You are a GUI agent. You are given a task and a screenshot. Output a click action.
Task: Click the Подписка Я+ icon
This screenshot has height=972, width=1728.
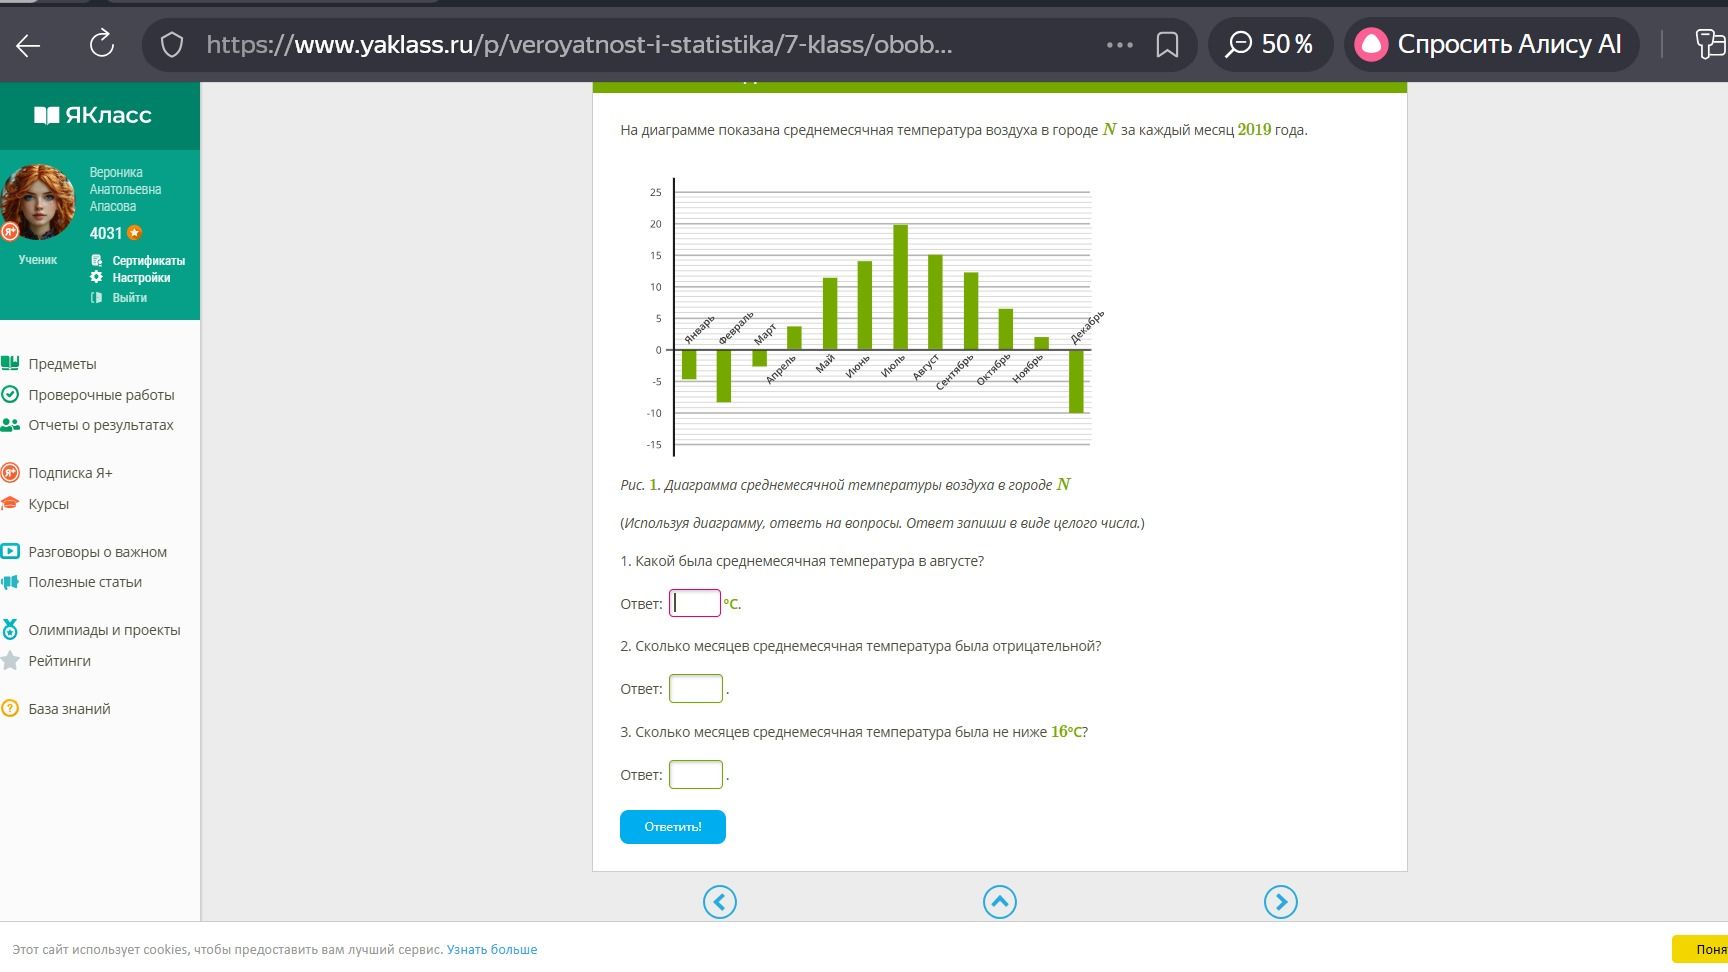[10, 473]
